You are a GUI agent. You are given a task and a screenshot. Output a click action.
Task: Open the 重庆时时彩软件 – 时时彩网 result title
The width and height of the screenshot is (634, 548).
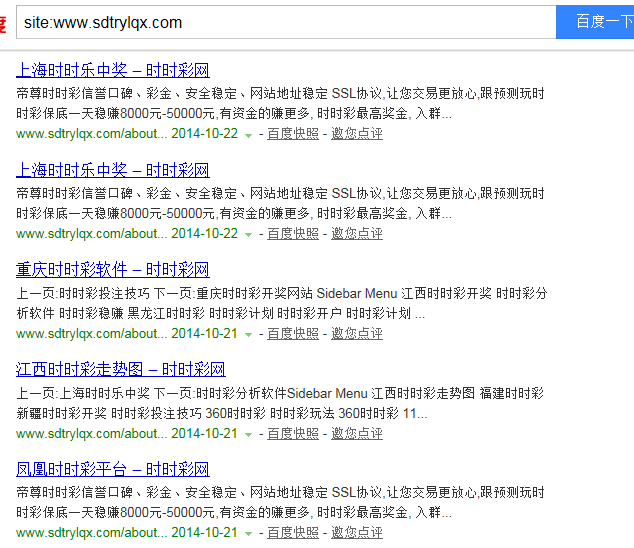click(x=113, y=270)
